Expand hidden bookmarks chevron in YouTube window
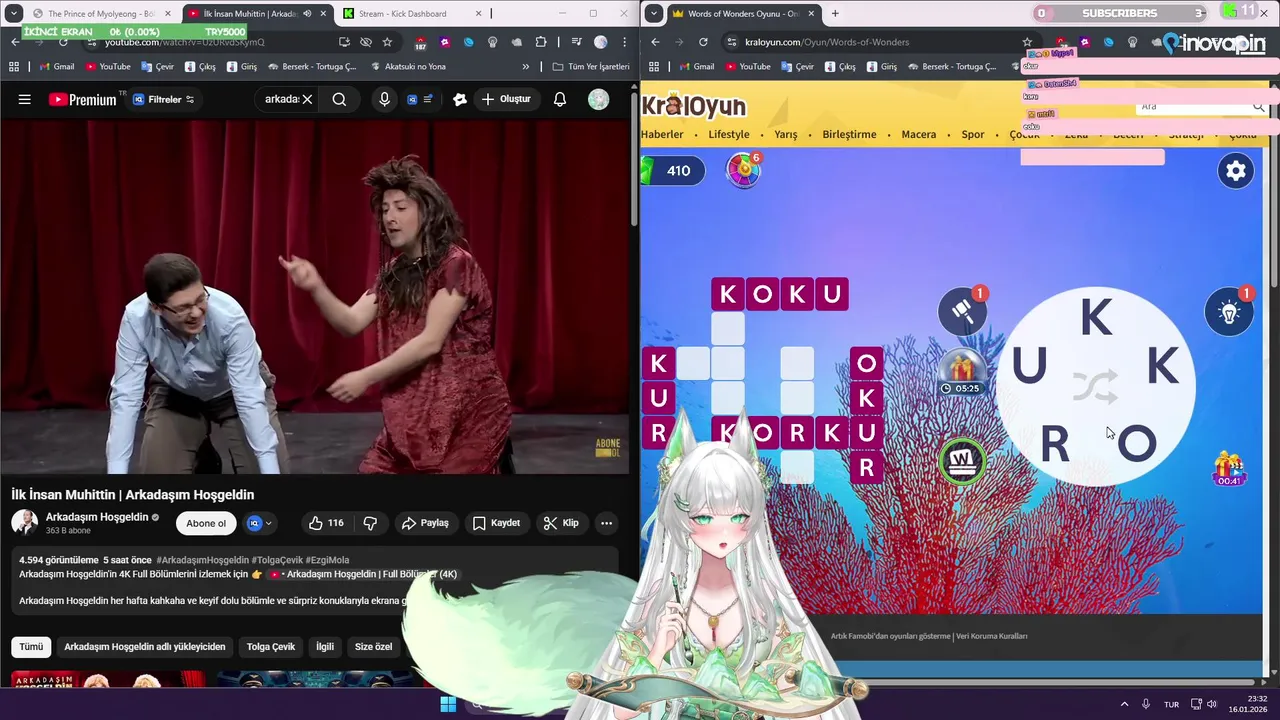The height and width of the screenshot is (720, 1280). (526, 67)
